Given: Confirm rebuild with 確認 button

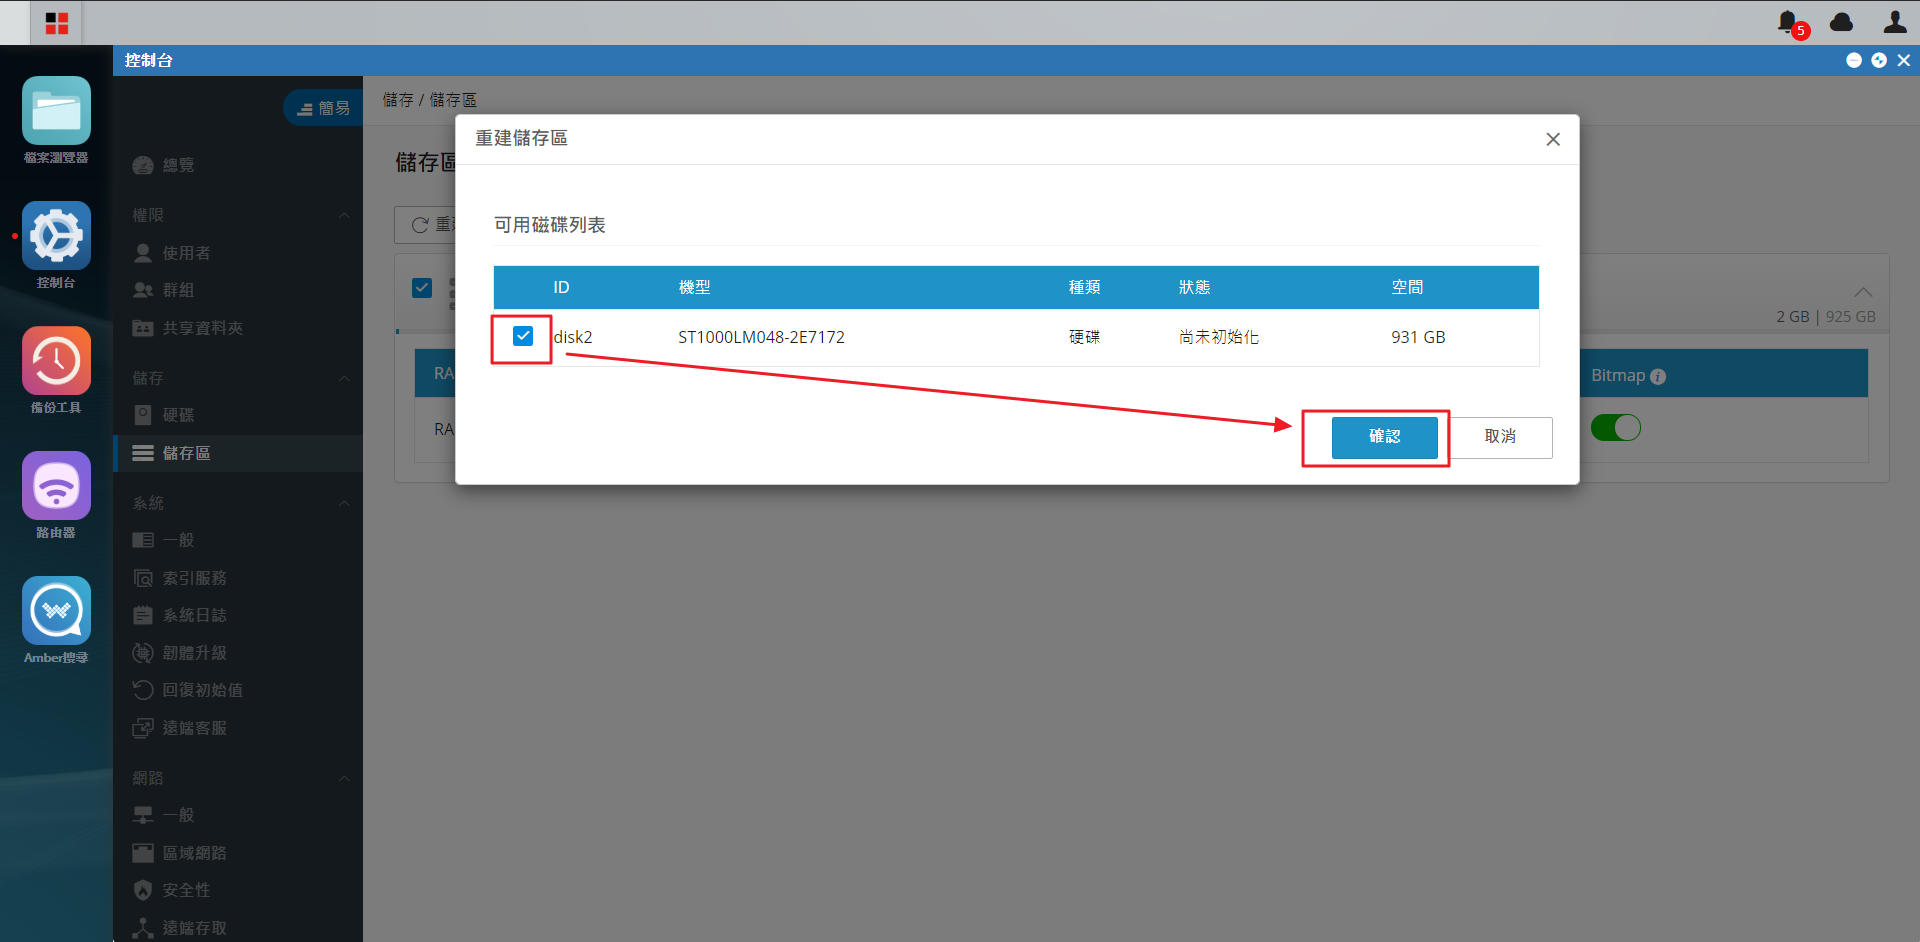Looking at the screenshot, I should [1385, 437].
